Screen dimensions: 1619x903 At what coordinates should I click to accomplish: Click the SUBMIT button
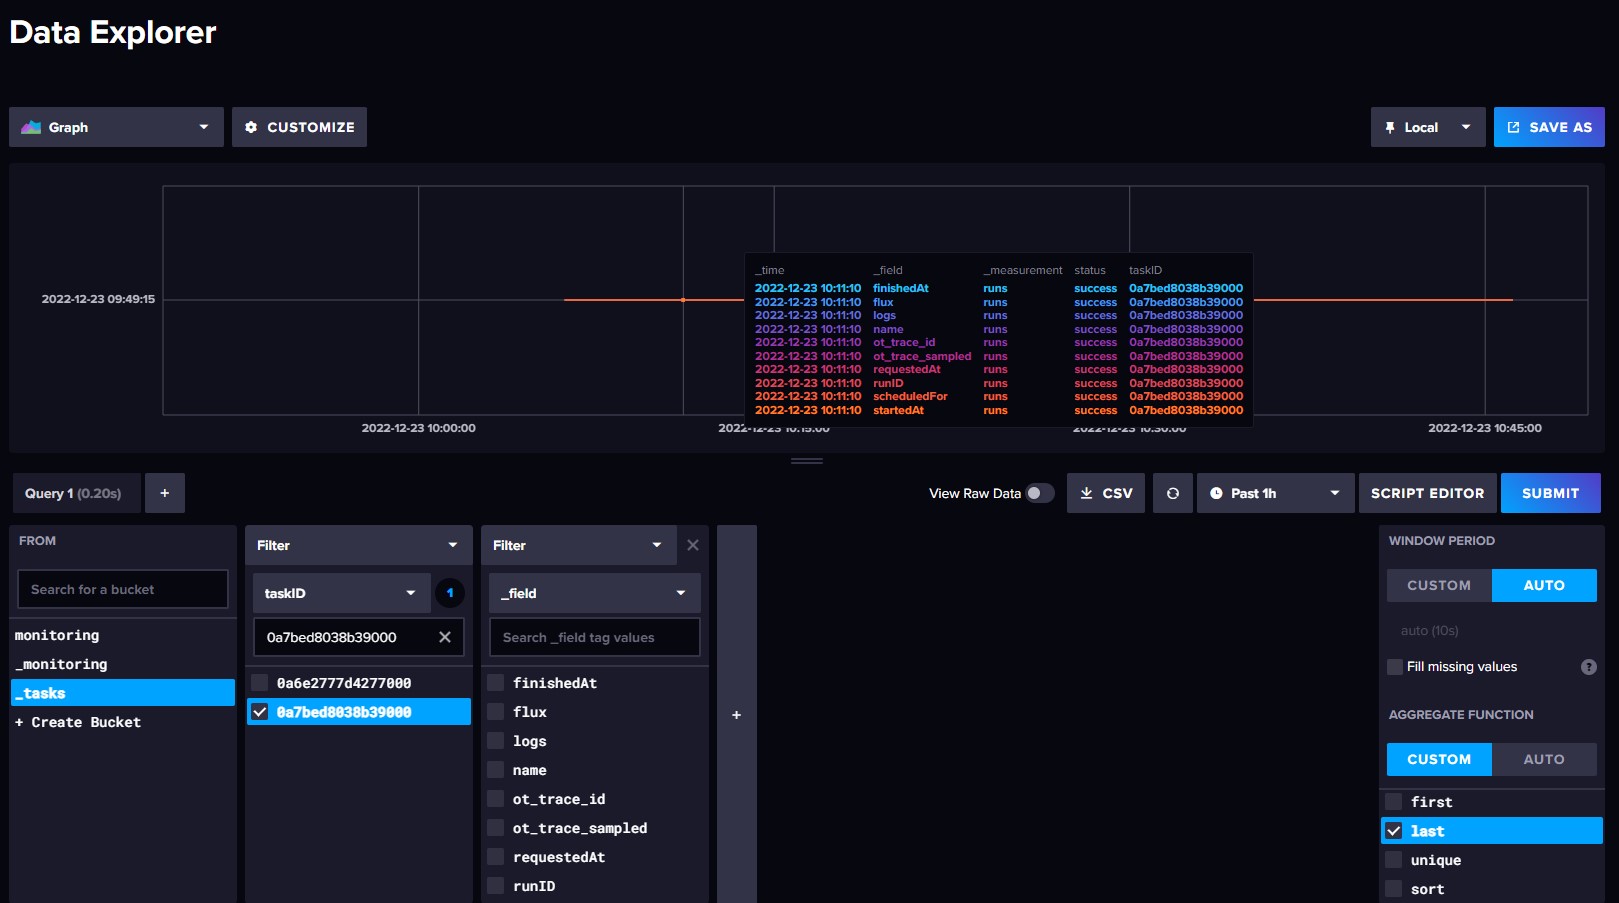pos(1550,493)
